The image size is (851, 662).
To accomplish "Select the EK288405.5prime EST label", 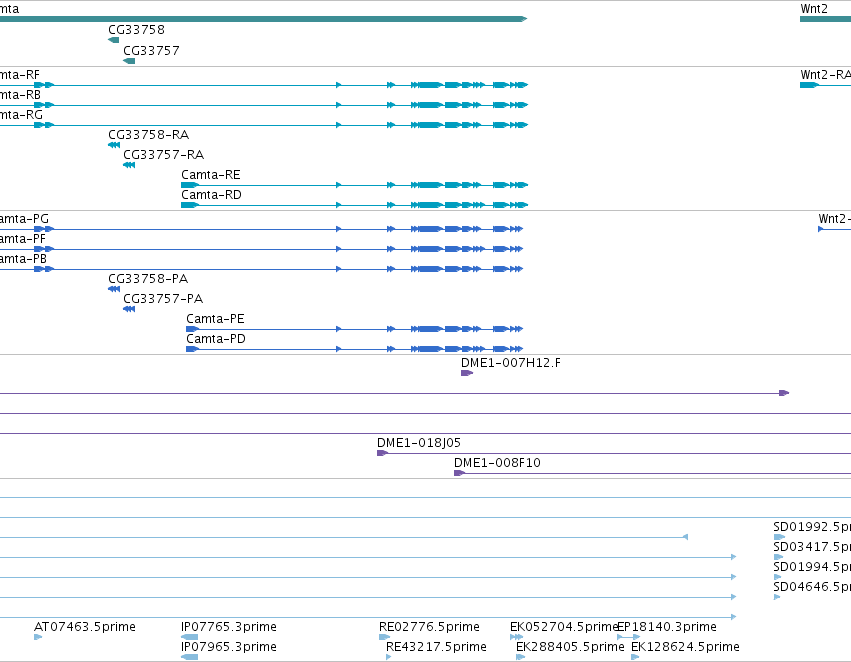I will tap(570, 647).
